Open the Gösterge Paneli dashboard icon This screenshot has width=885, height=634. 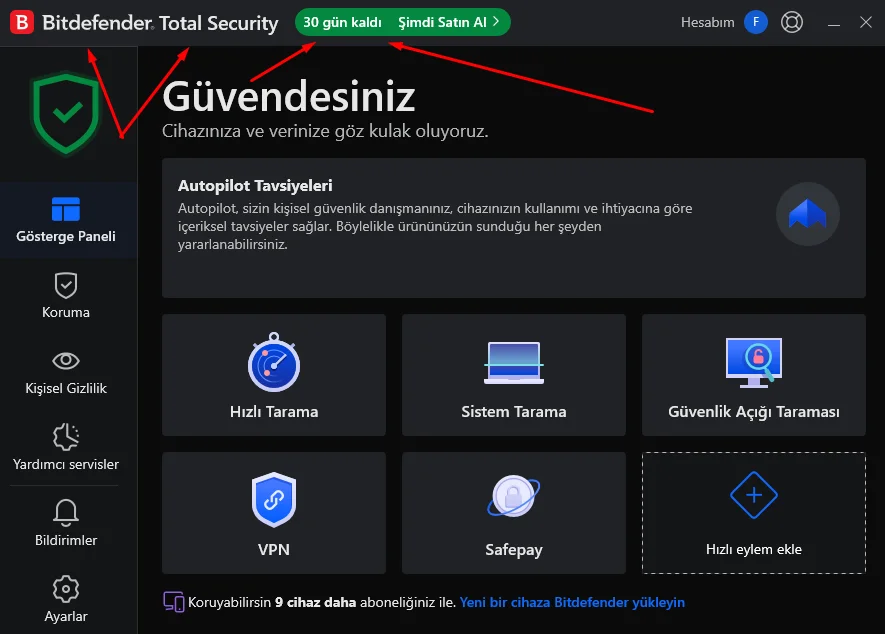[x=66, y=209]
